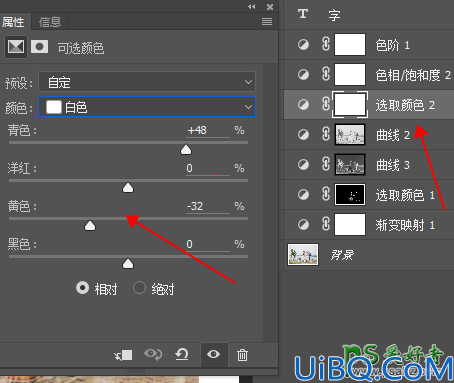The height and width of the screenshot is (383, 454).
Task: Select mask thumbnail of 选取颜色 2 layer
Action: click(x=350, y=104)
